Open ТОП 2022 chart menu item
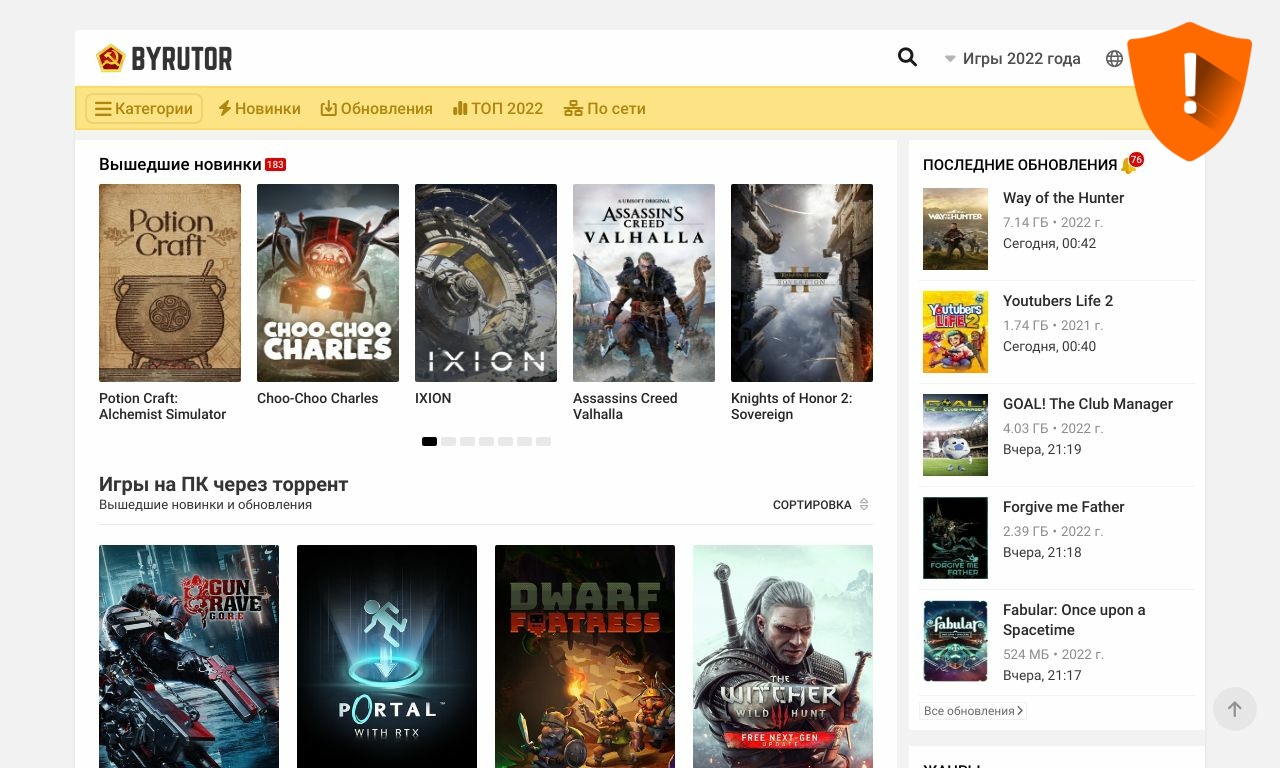The height and width of the screenshot is (768, 1280). 498,108
